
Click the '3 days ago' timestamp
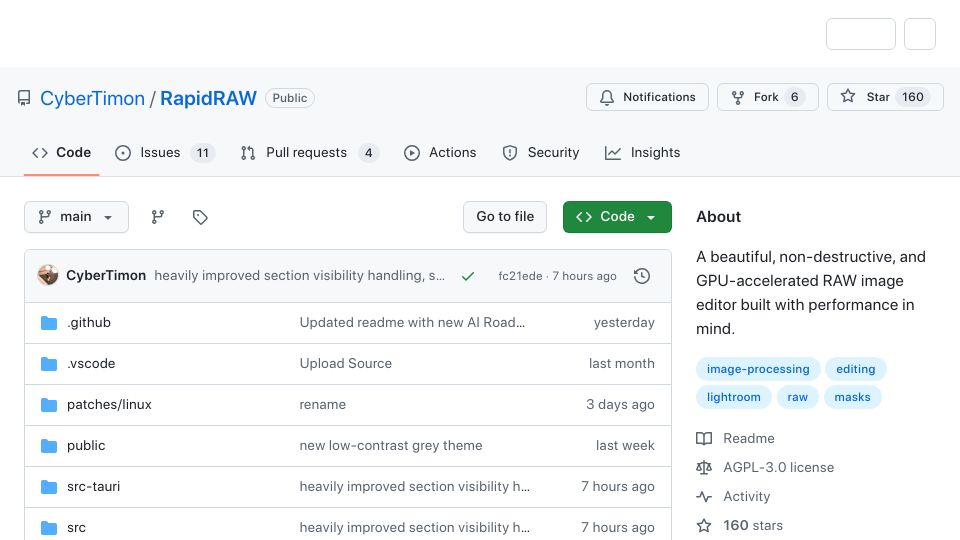click(620, 405)
